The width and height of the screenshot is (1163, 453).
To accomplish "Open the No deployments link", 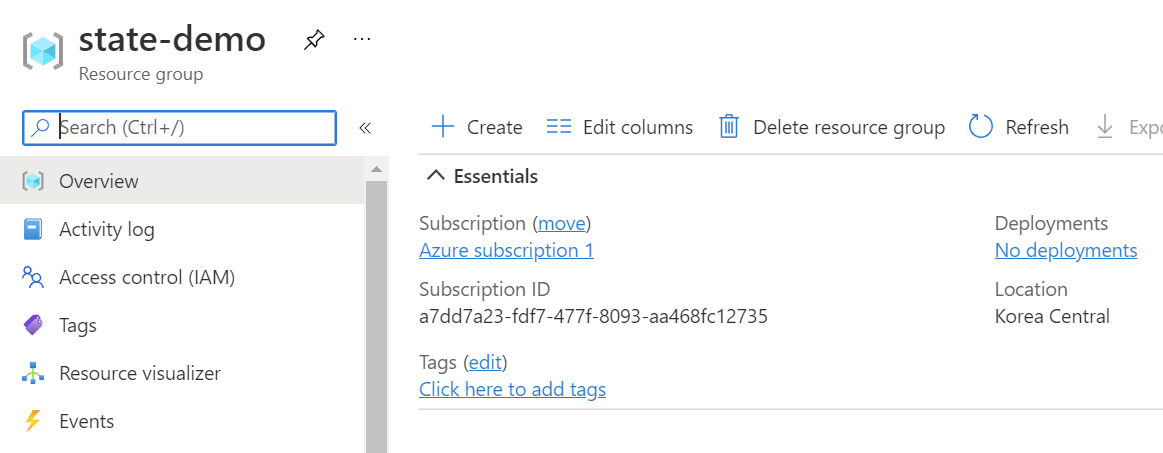I will point(1066,251).
